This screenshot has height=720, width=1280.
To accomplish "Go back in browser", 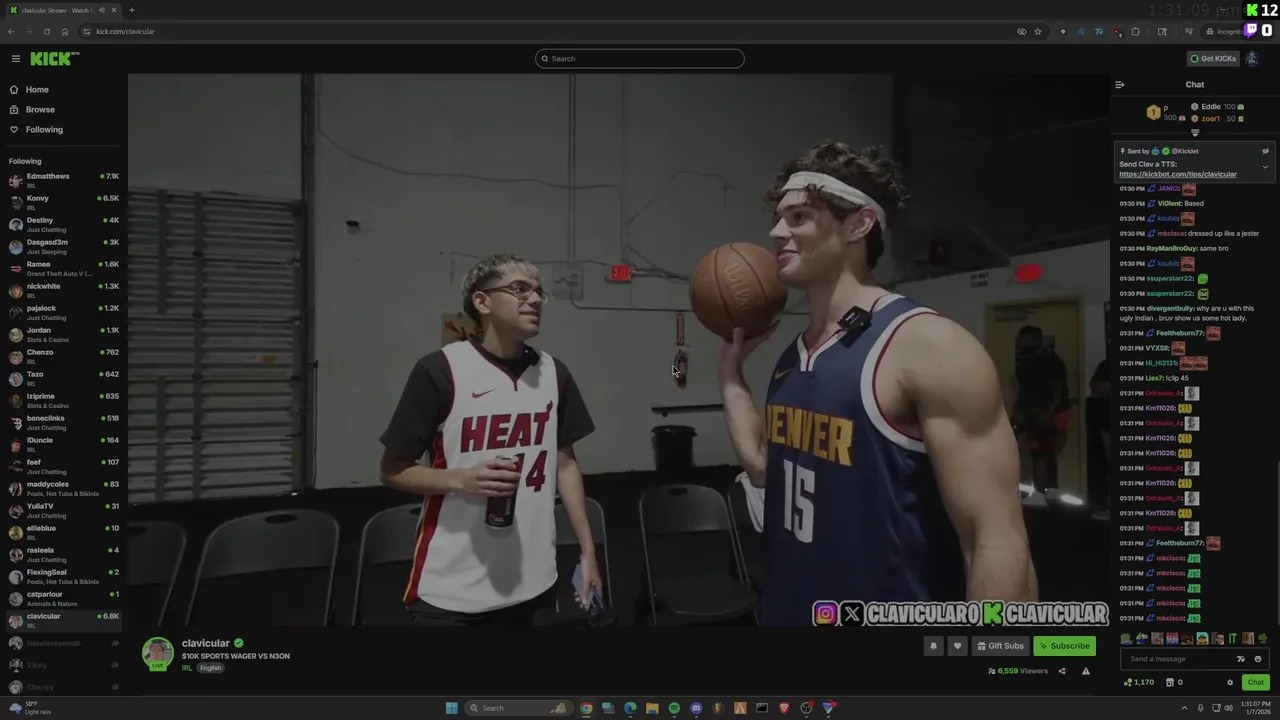I will [x=11, y=31].
